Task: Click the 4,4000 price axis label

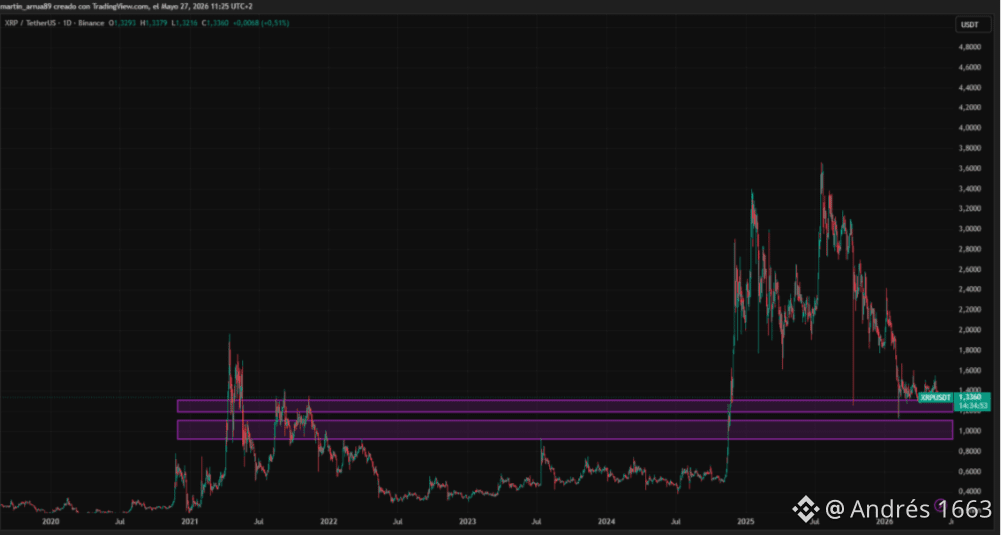Action: click(x=970, y=87)
